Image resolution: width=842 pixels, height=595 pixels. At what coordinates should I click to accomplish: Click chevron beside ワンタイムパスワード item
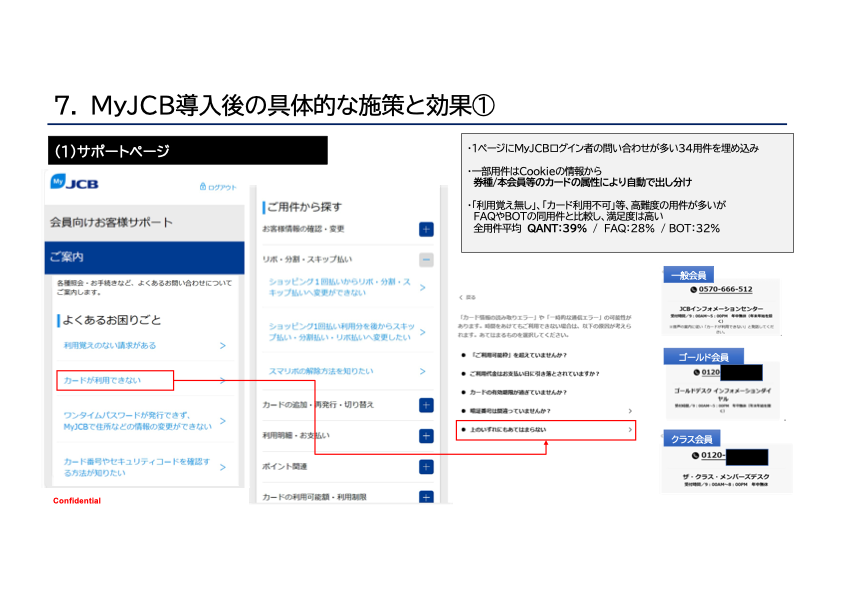tap(223, 420)
